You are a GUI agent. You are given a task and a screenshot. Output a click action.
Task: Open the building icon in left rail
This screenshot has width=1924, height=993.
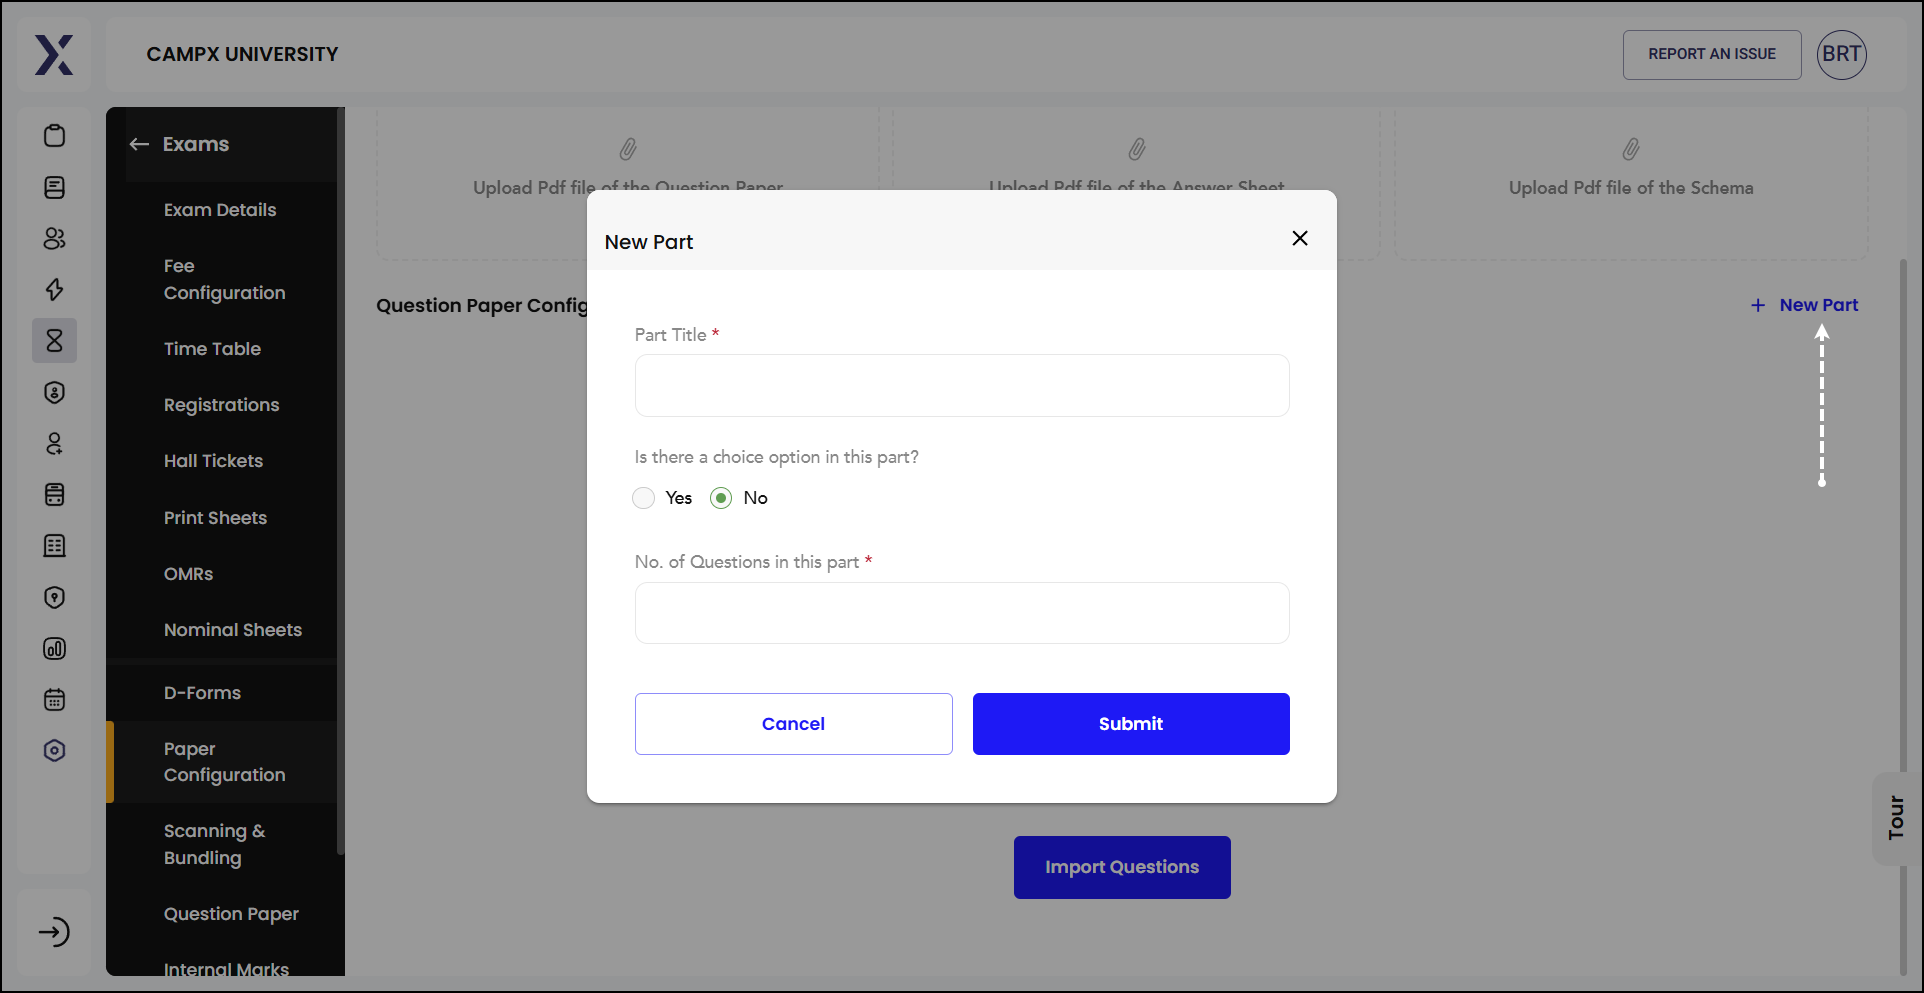(55, 546)
